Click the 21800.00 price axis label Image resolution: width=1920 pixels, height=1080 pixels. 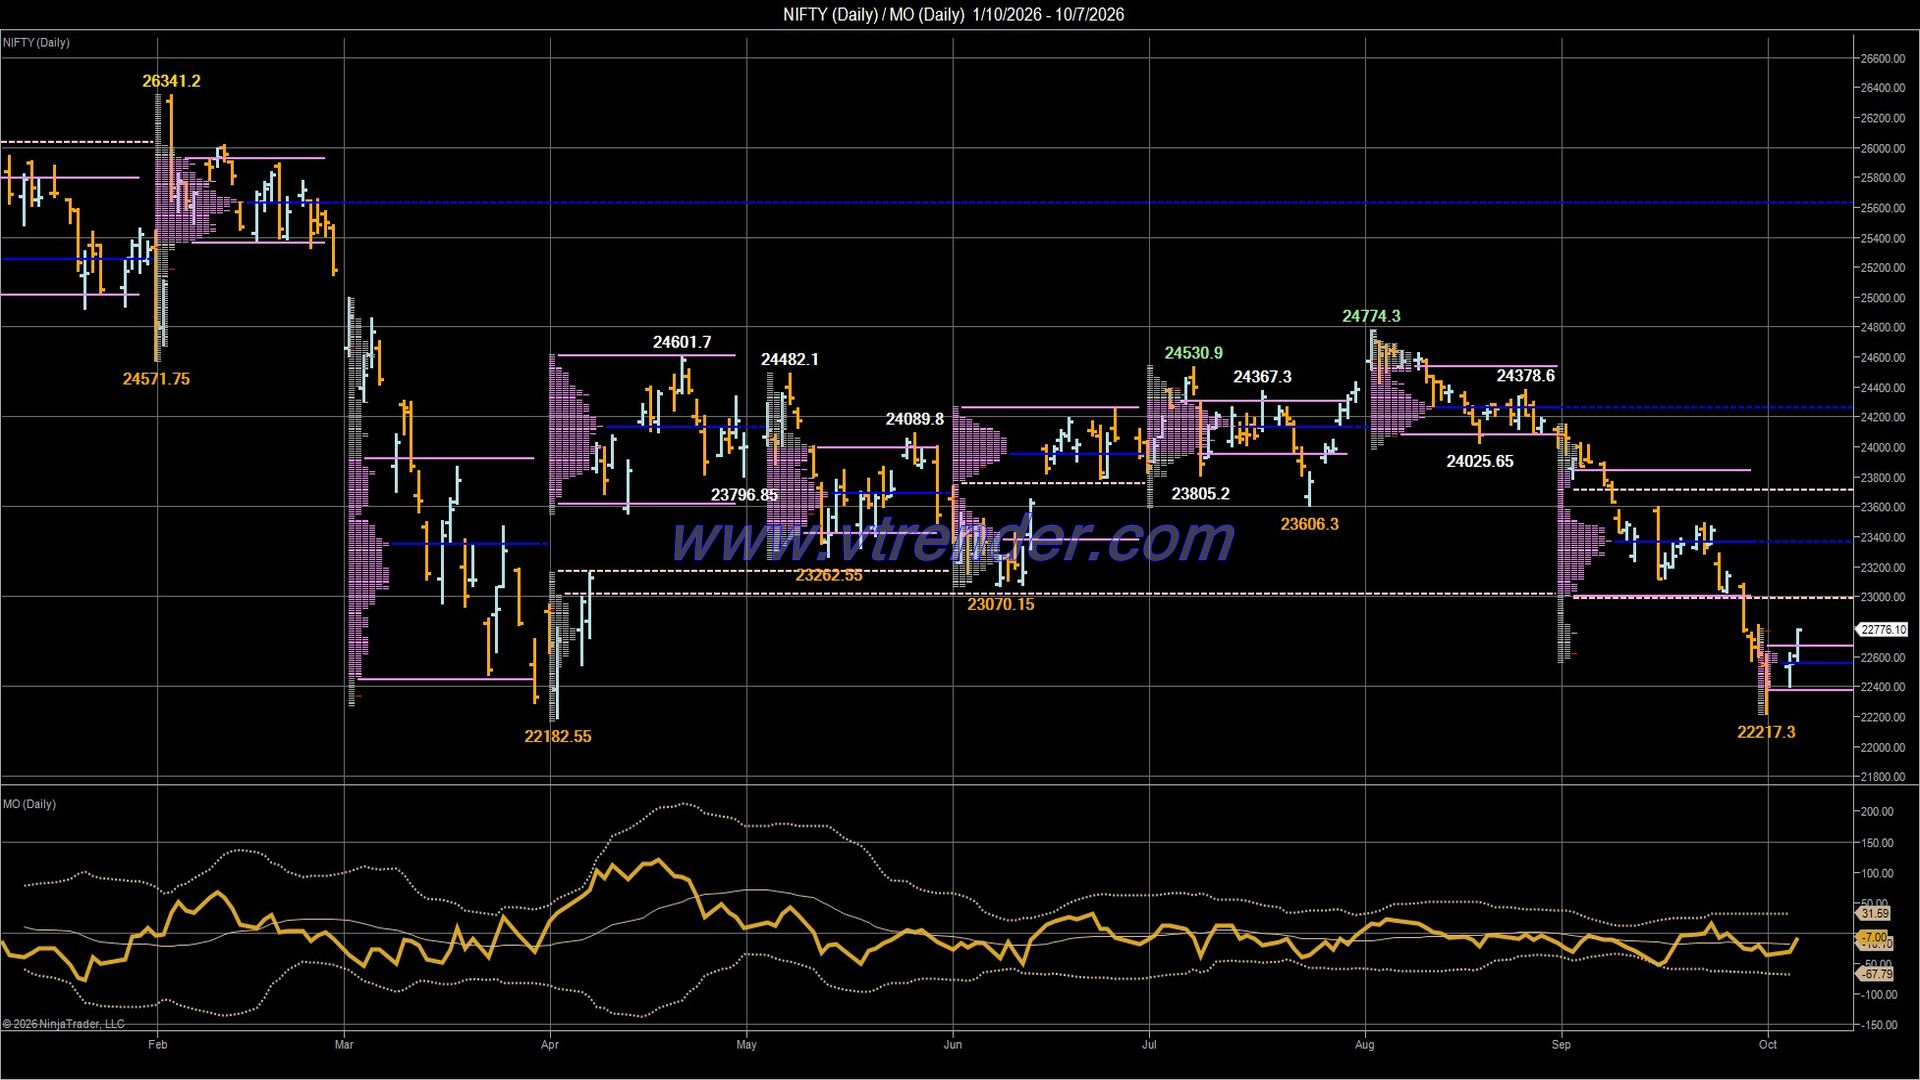pyautogui.click(x=1882, y=777)
